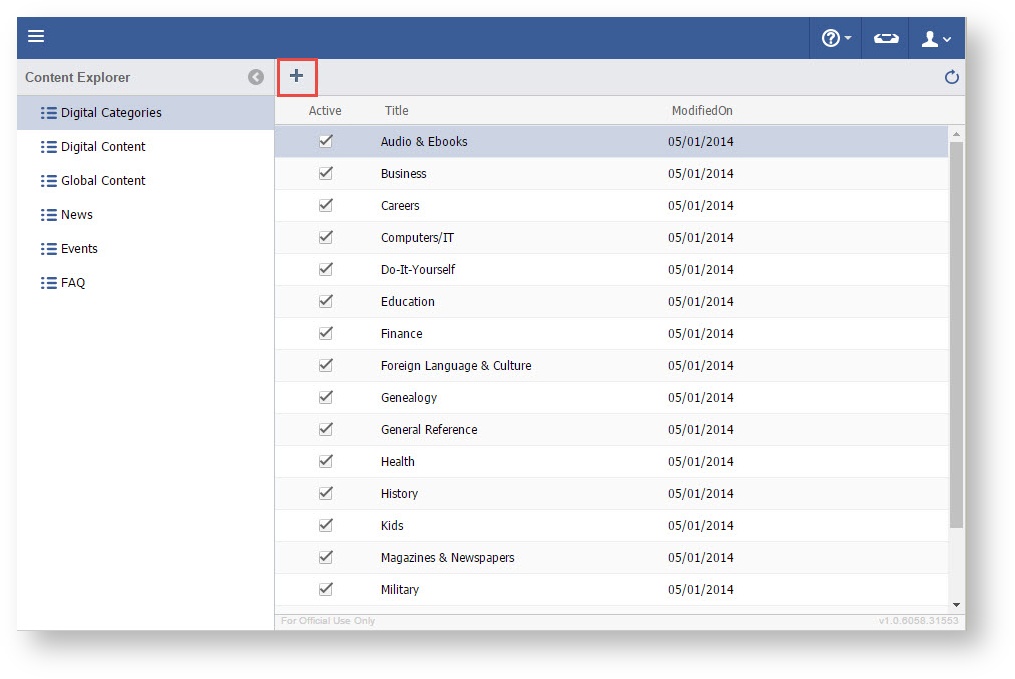The height and width of the screenshot is (679, 1015).
Task: Refresh the category list
Action: [x=951, y=77]
